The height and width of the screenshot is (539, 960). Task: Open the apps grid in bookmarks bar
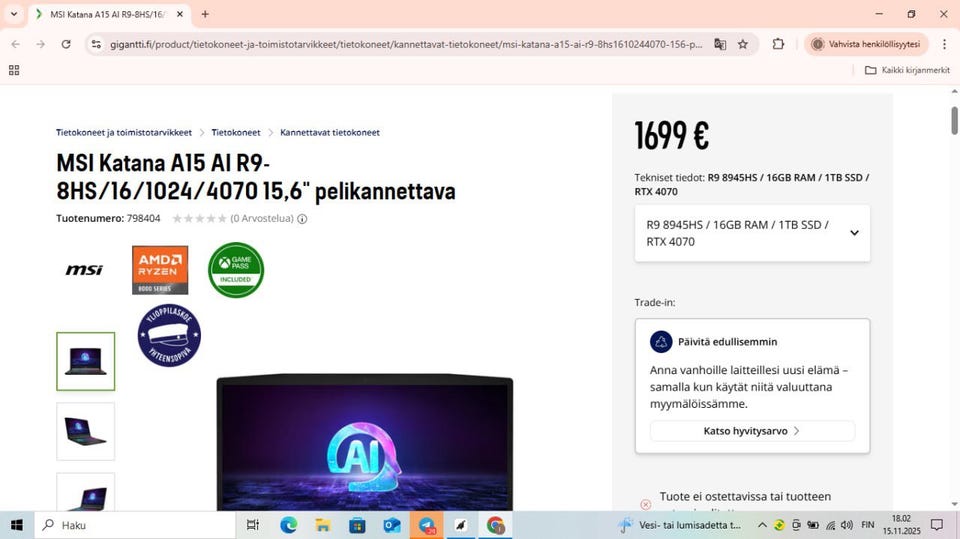pos(14,70)
